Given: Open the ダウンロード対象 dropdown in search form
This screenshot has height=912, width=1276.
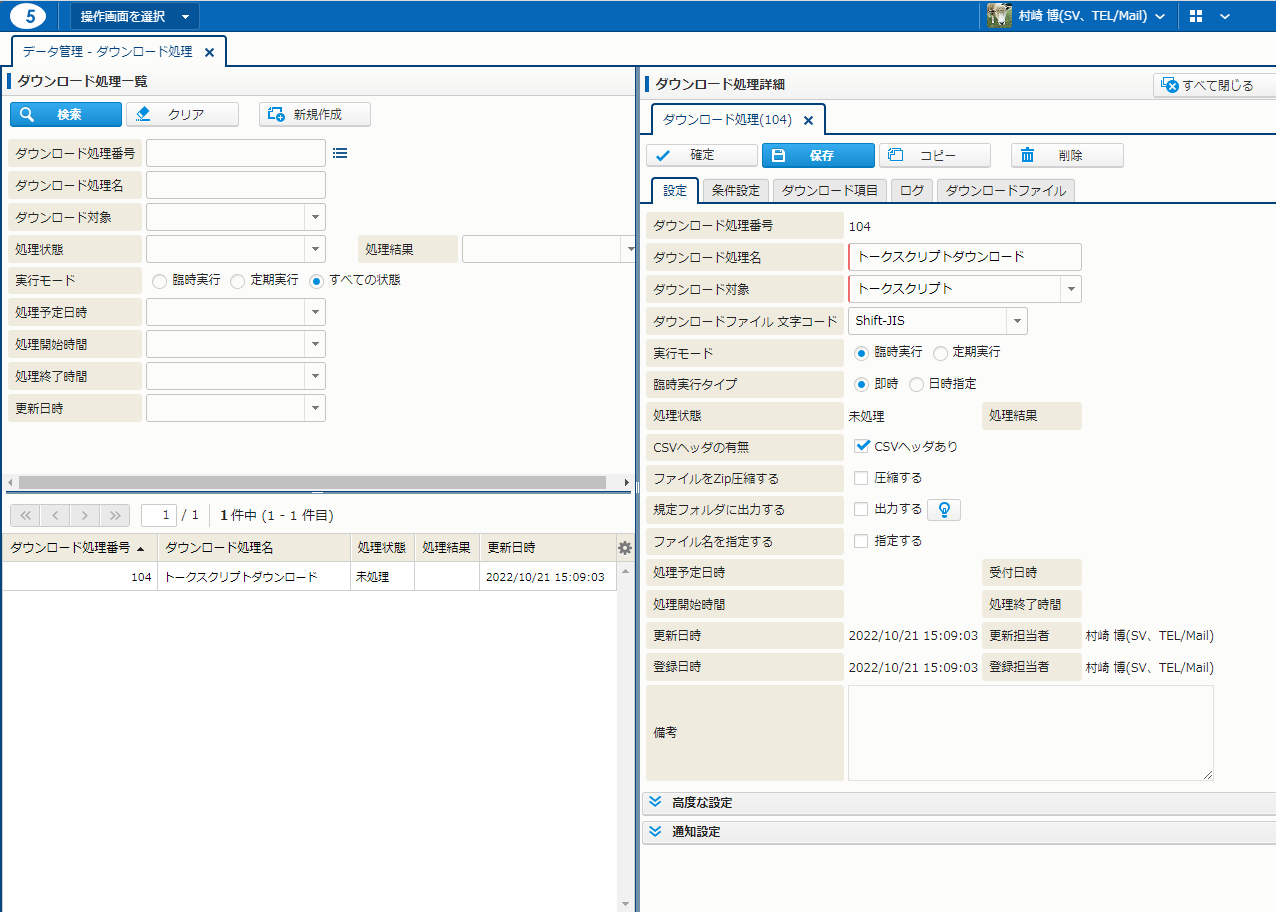Looking at the screenshot, I should (315, 217).
